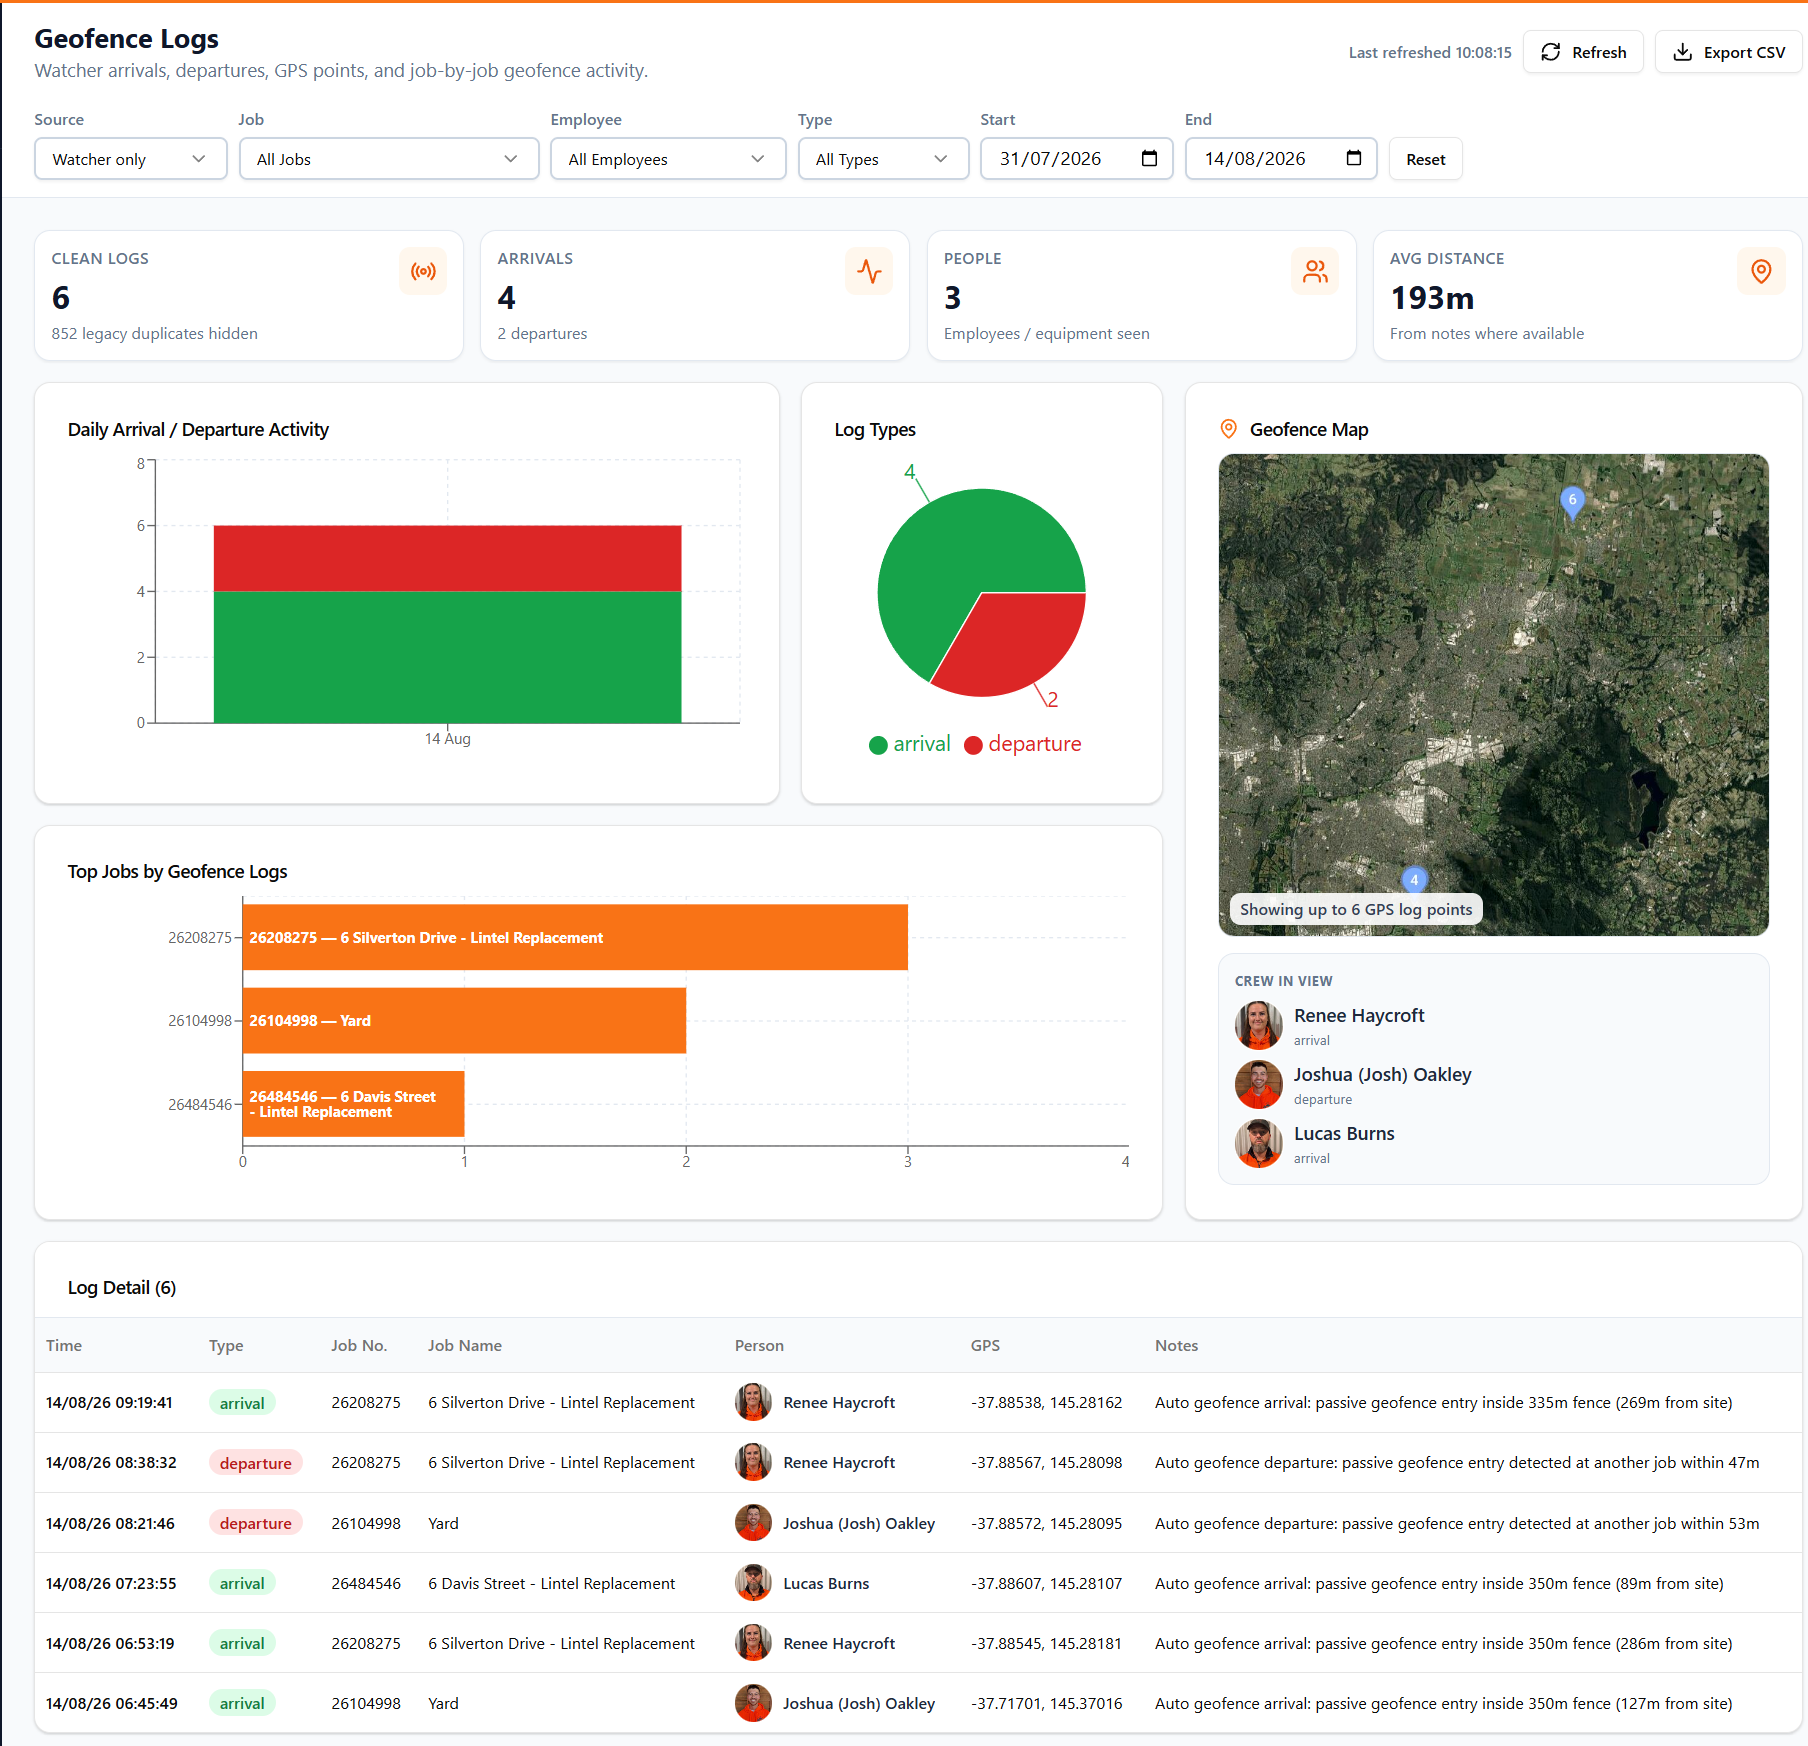
Task: Click the users icon on People card
Action: tap(1315, 271)
